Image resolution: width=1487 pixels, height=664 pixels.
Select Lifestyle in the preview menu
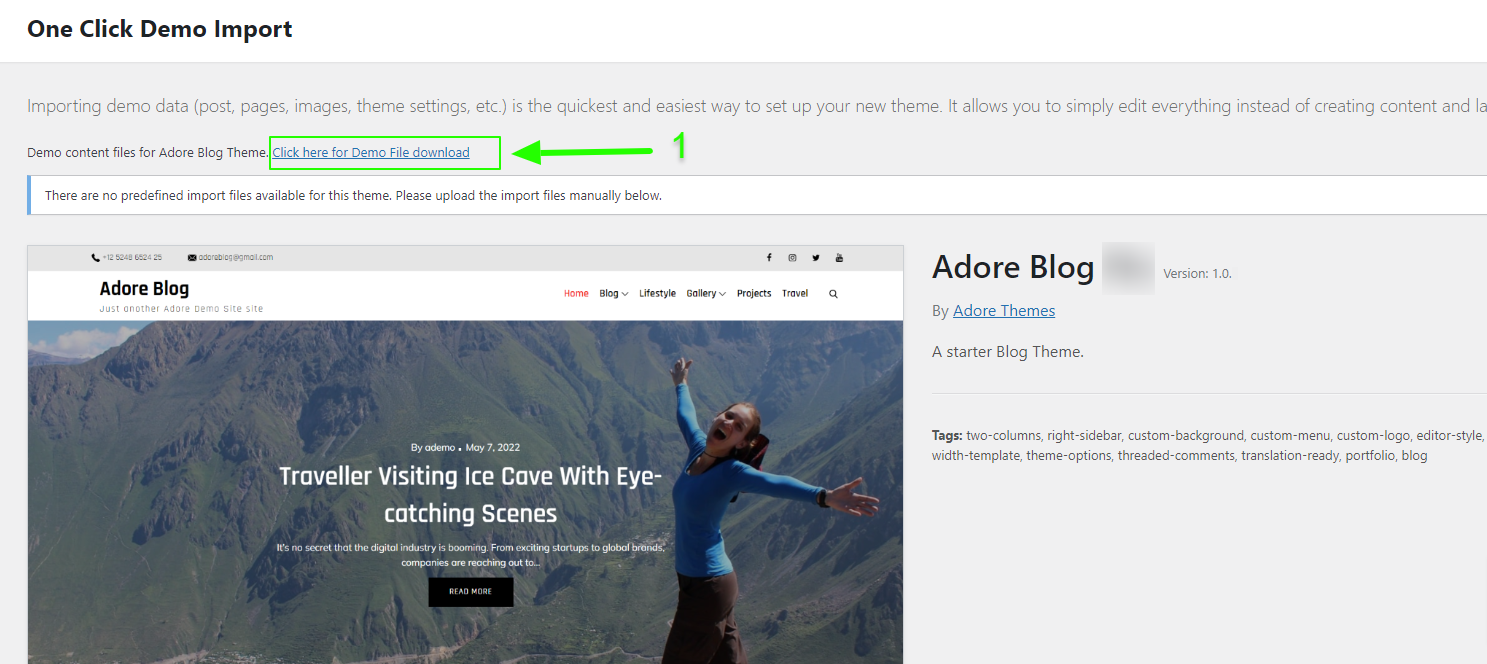click(657, 294)
